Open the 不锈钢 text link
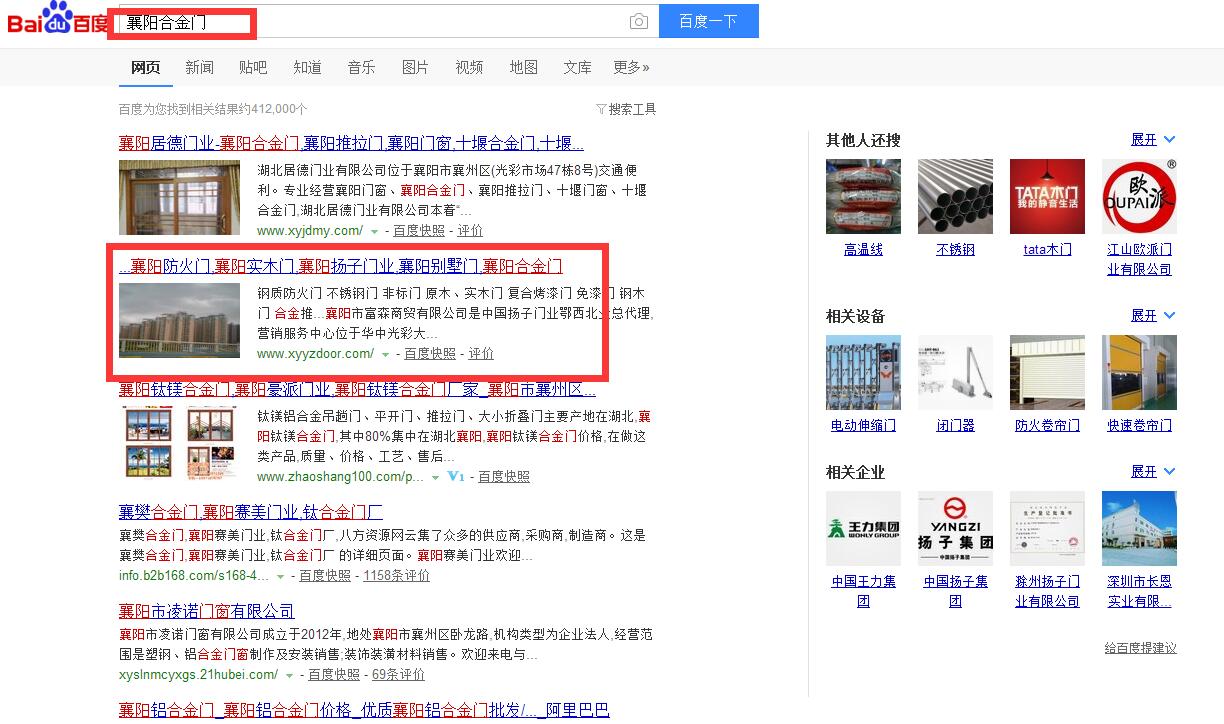 pos(955,250)
